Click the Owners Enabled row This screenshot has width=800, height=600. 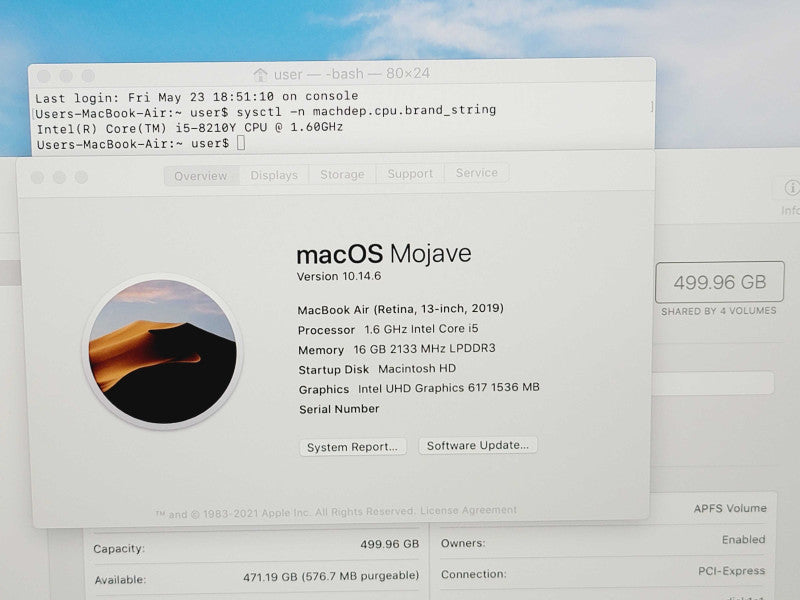pyautogui.click(x=603, y=541)
